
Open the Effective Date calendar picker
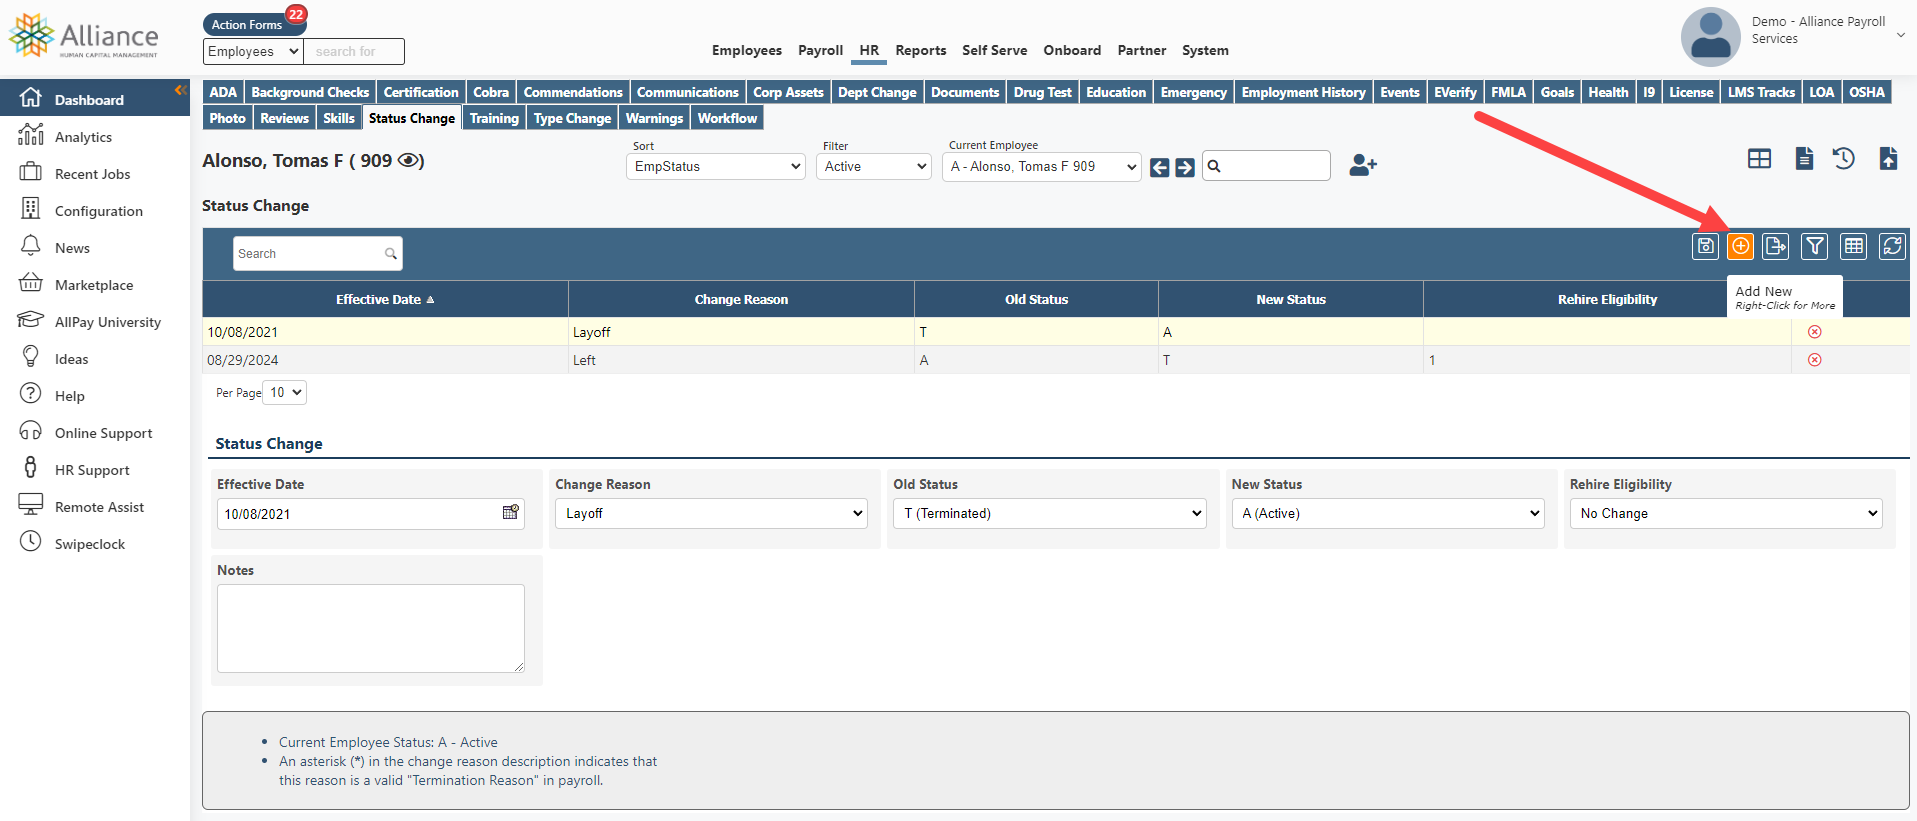click(510, 512)
